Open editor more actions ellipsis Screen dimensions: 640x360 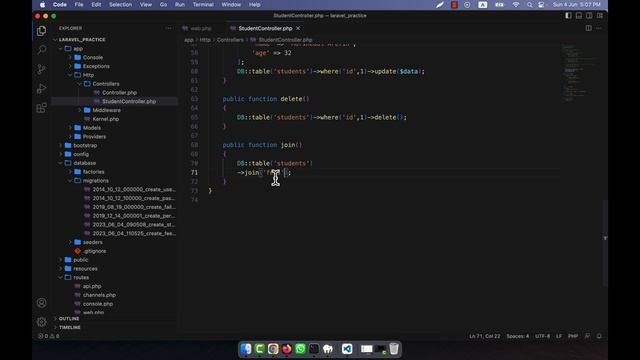599,28
